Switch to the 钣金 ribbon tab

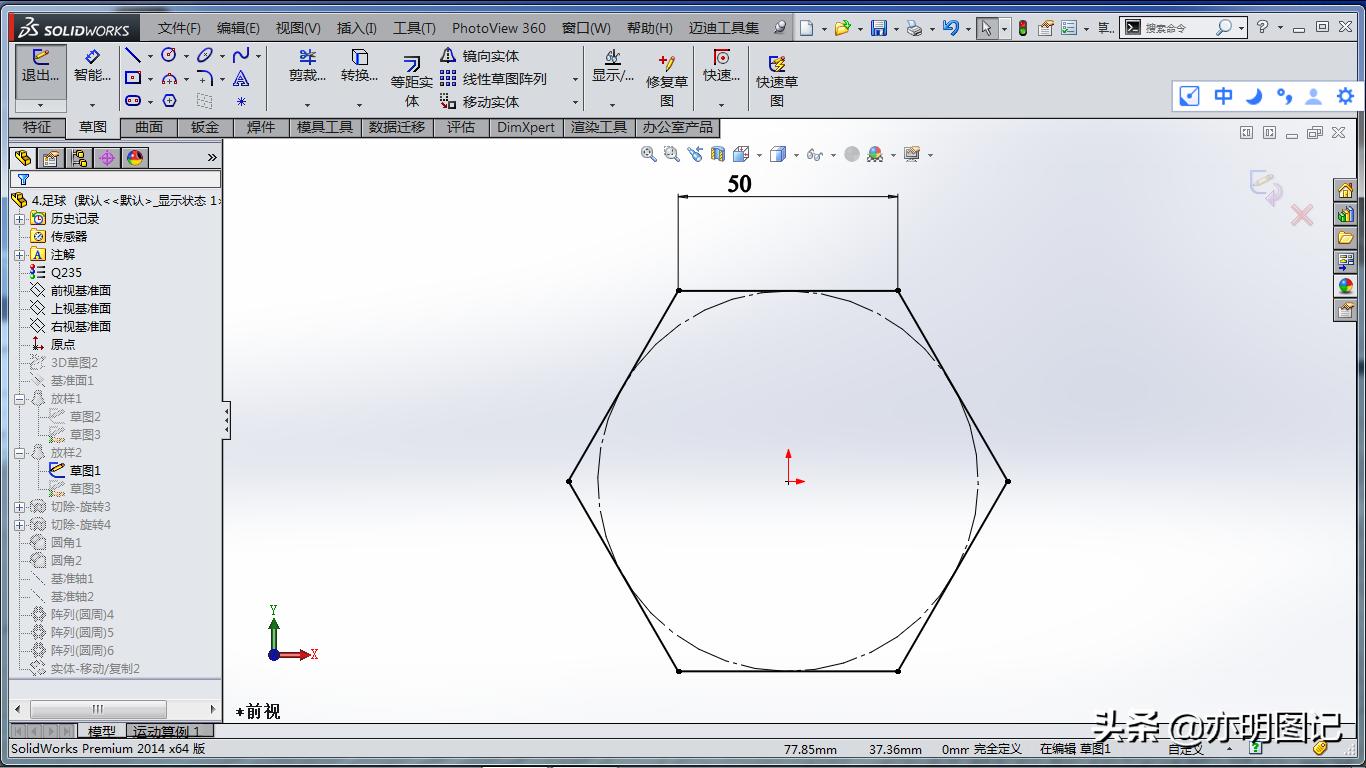click(204, 127)
